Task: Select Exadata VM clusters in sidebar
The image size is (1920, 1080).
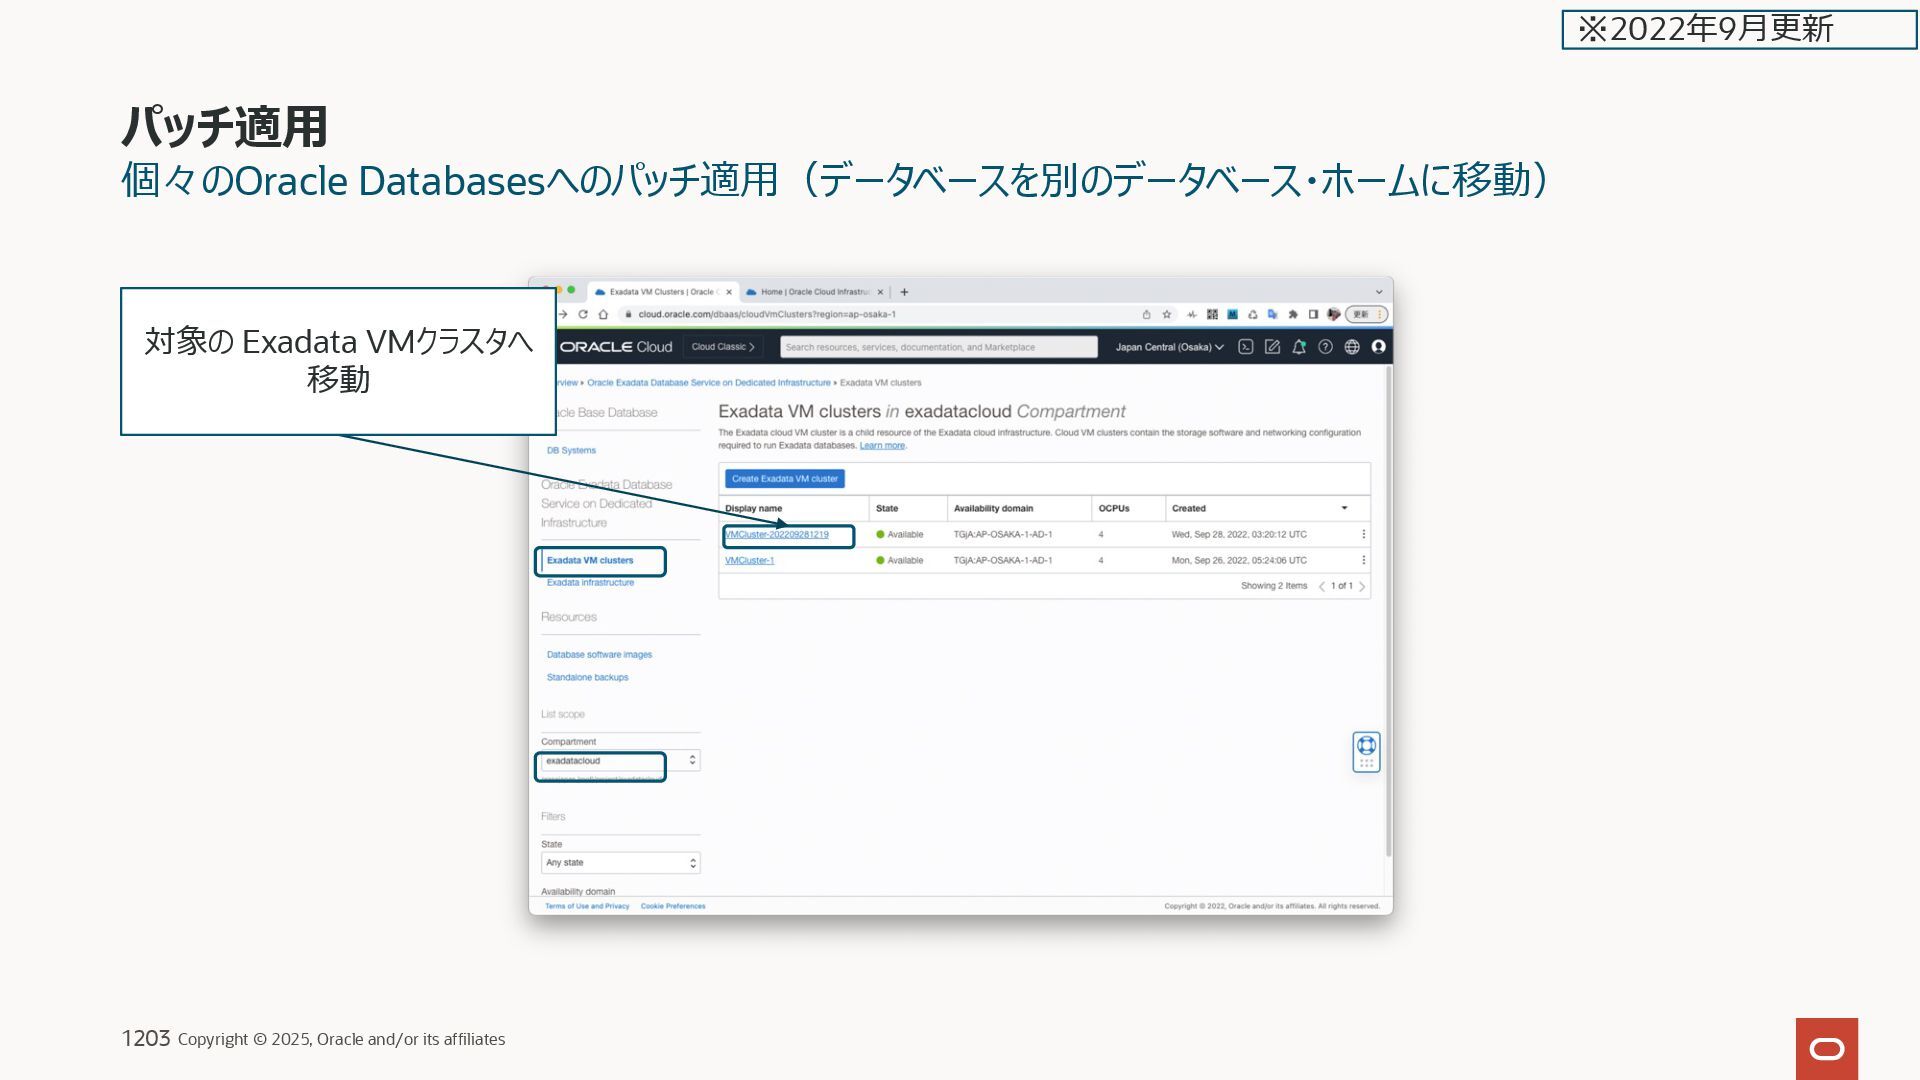Action: 590,561
